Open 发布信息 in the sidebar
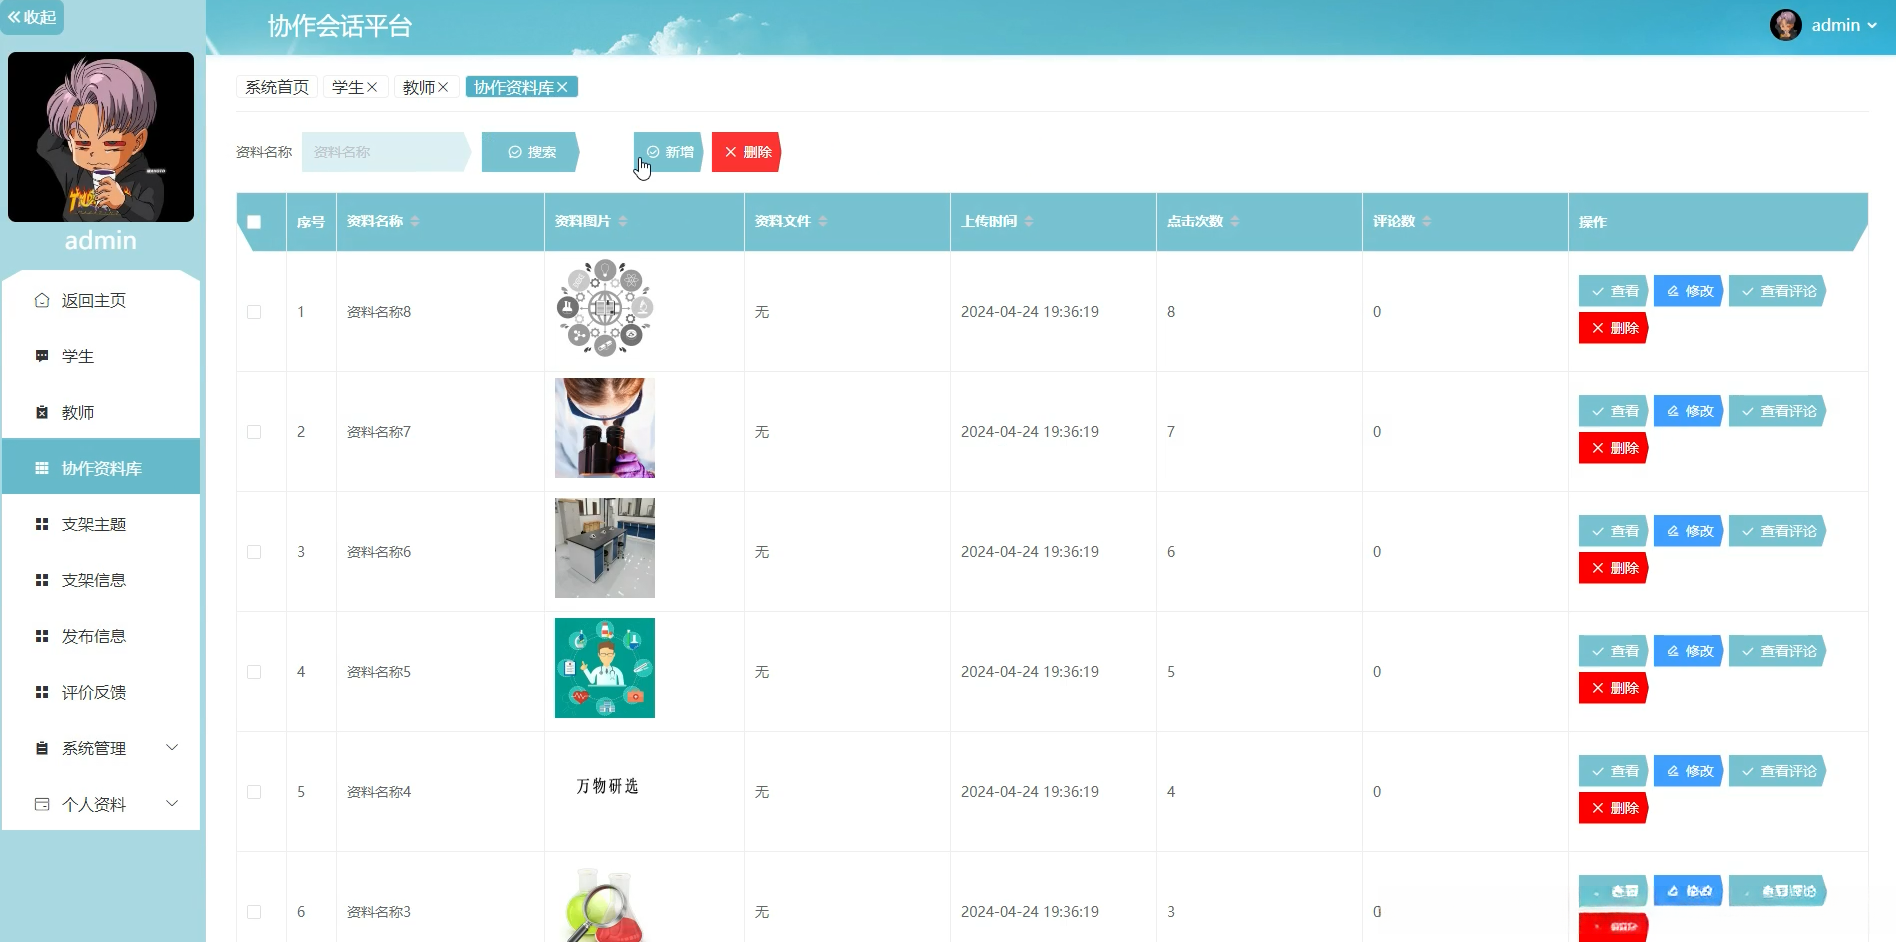 coord(101,636)
